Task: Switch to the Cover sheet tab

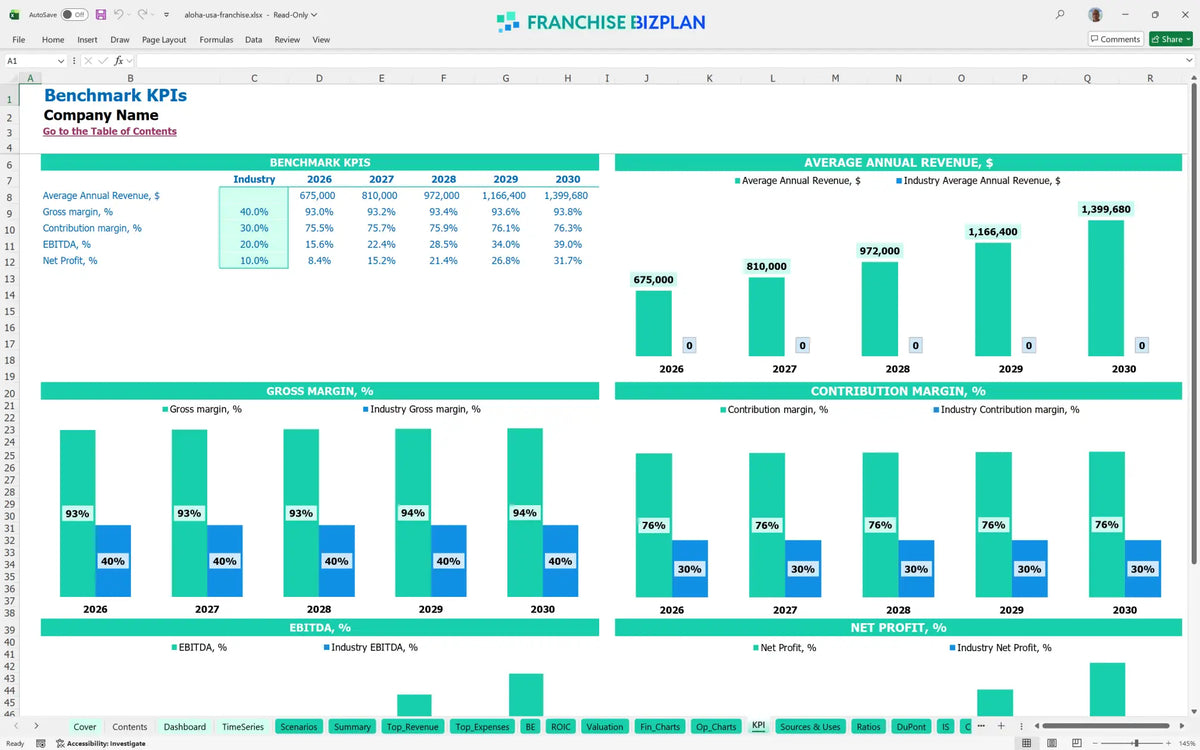Action: tap(85, 727)
